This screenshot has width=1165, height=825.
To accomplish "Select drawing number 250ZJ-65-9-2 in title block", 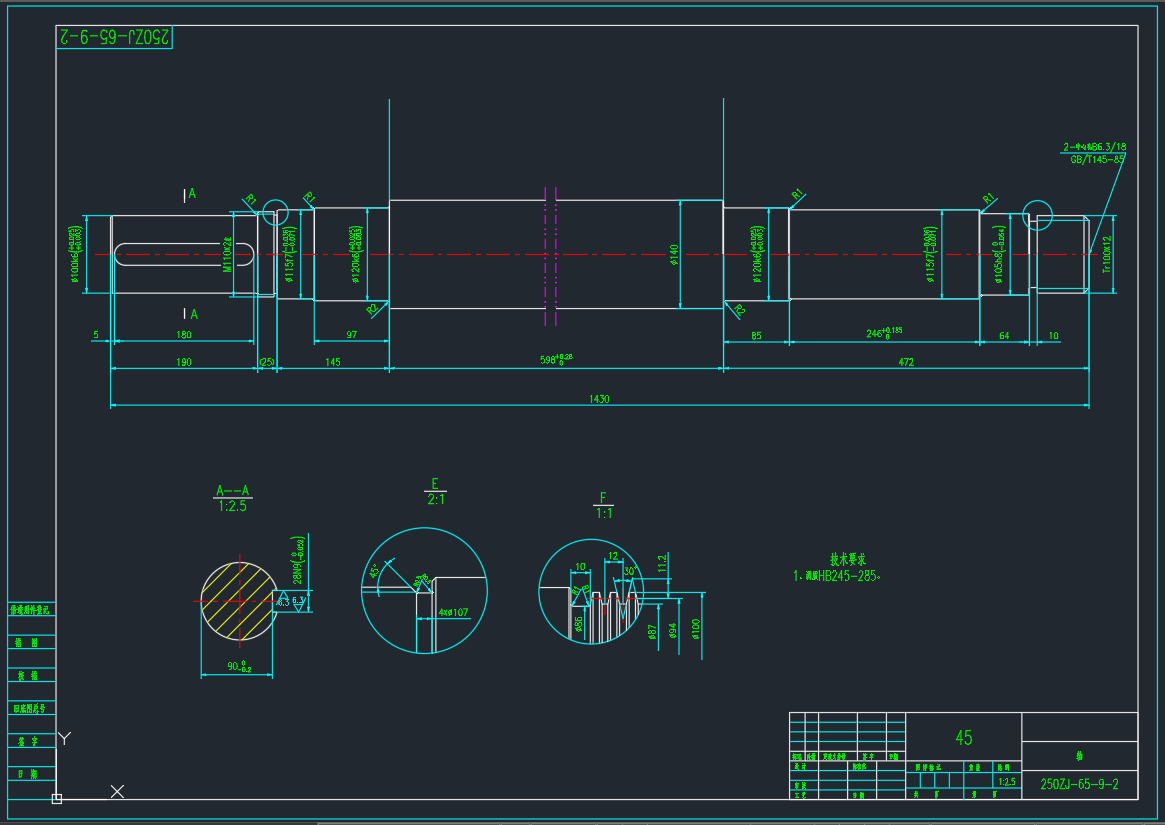I will pos(1079,785).
